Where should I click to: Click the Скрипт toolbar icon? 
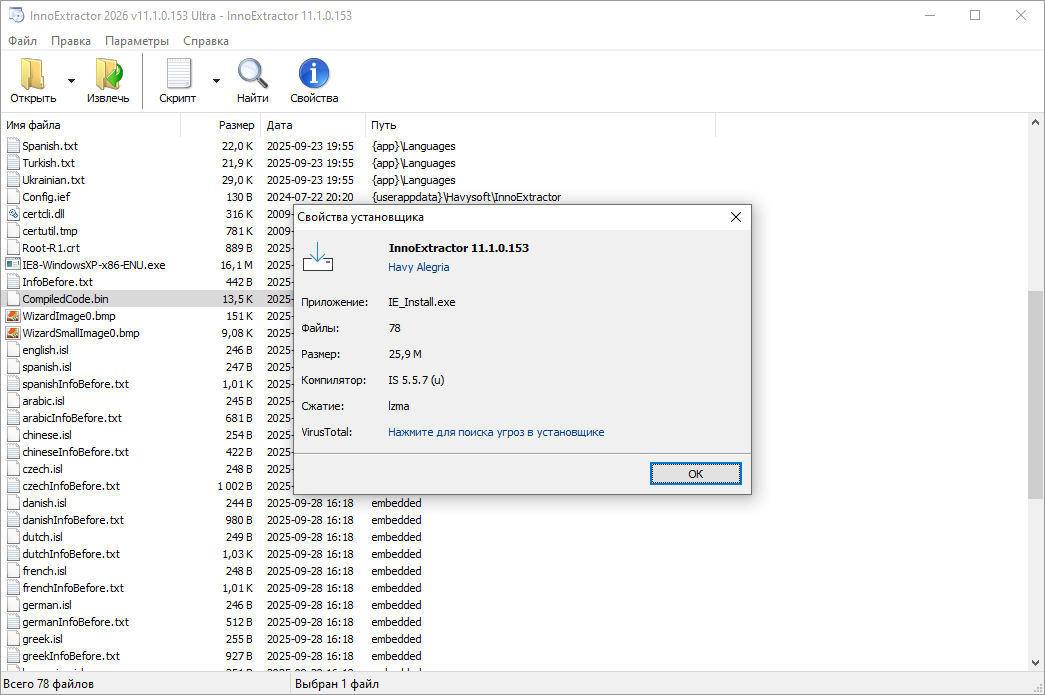178,74
